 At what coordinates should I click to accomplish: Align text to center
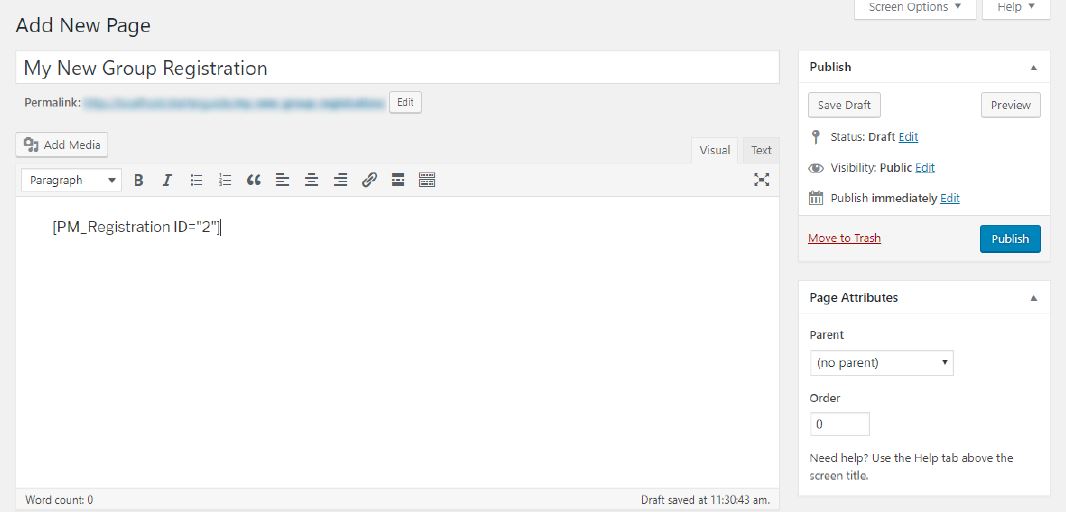[311, 180]
